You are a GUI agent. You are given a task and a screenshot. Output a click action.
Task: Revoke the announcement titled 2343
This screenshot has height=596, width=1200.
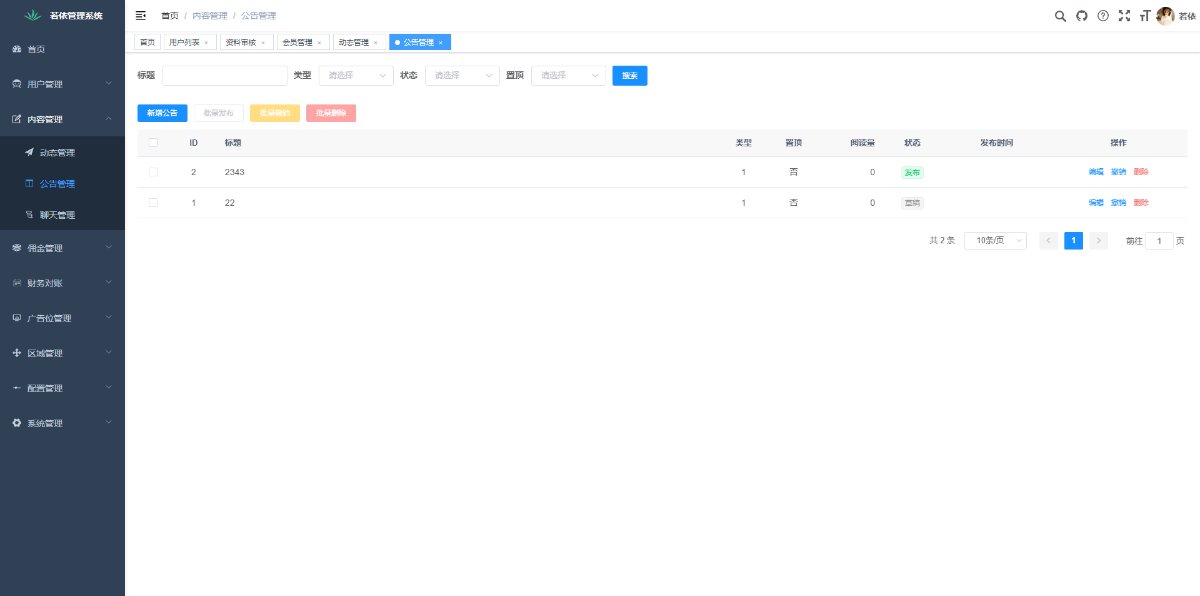(1119, 172)
